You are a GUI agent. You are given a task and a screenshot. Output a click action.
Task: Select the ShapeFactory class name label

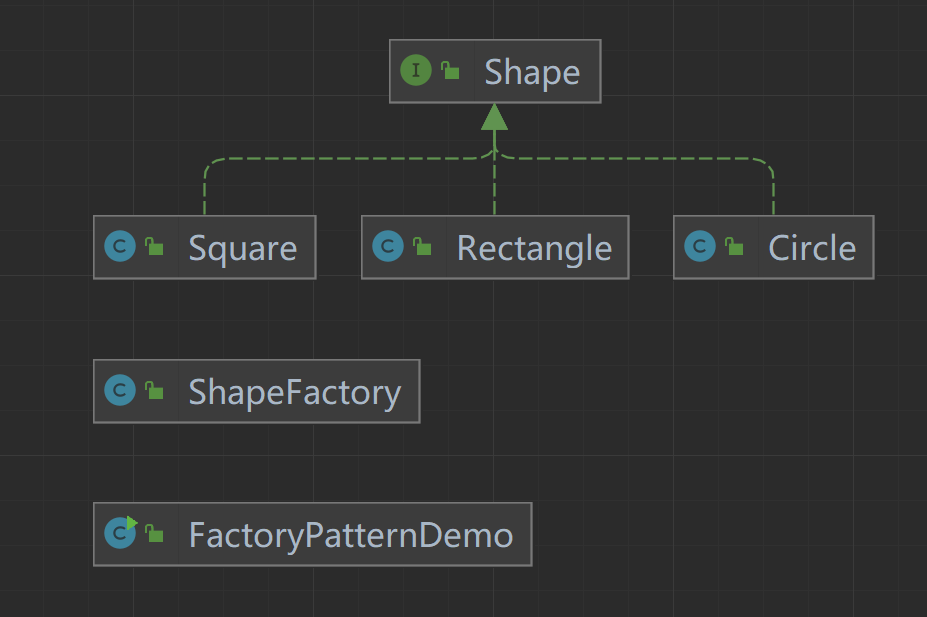coord(294,392)
